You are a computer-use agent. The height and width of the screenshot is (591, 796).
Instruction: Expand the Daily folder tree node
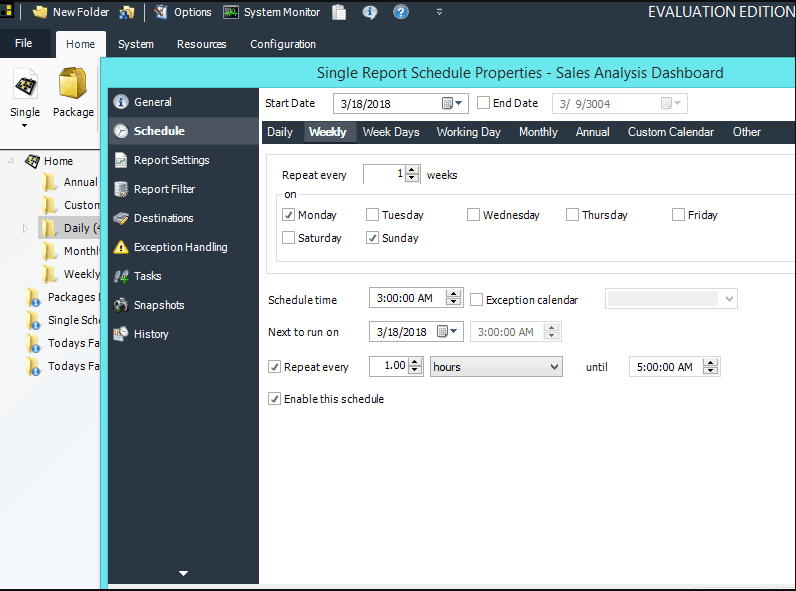click(x=26, y=228)
